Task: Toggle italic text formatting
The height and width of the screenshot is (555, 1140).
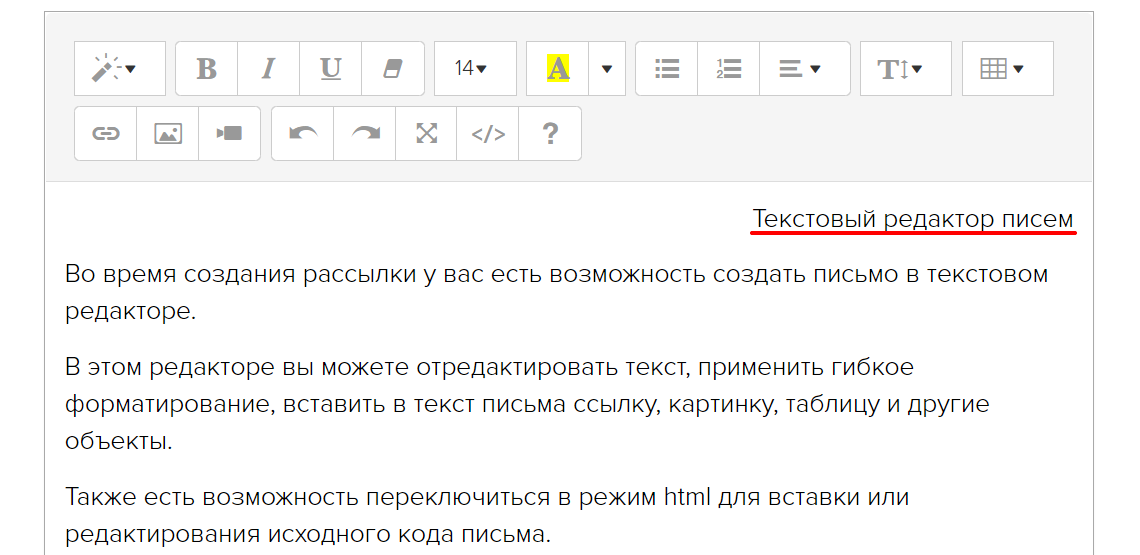Action: 268,69
